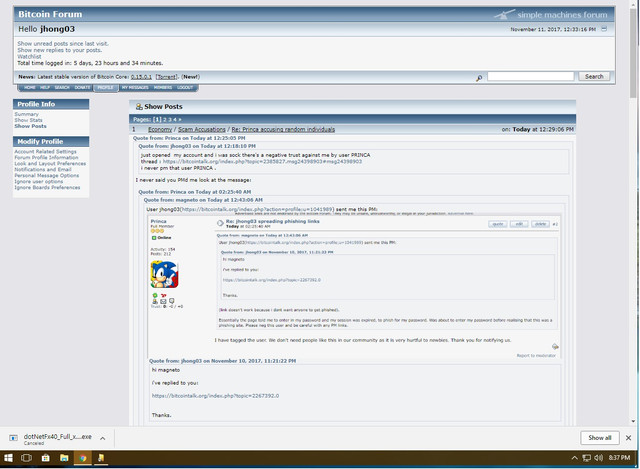Screen dimensions: 640x469
Task: Click the forum Search button
Action: click(x=594, y=76)
